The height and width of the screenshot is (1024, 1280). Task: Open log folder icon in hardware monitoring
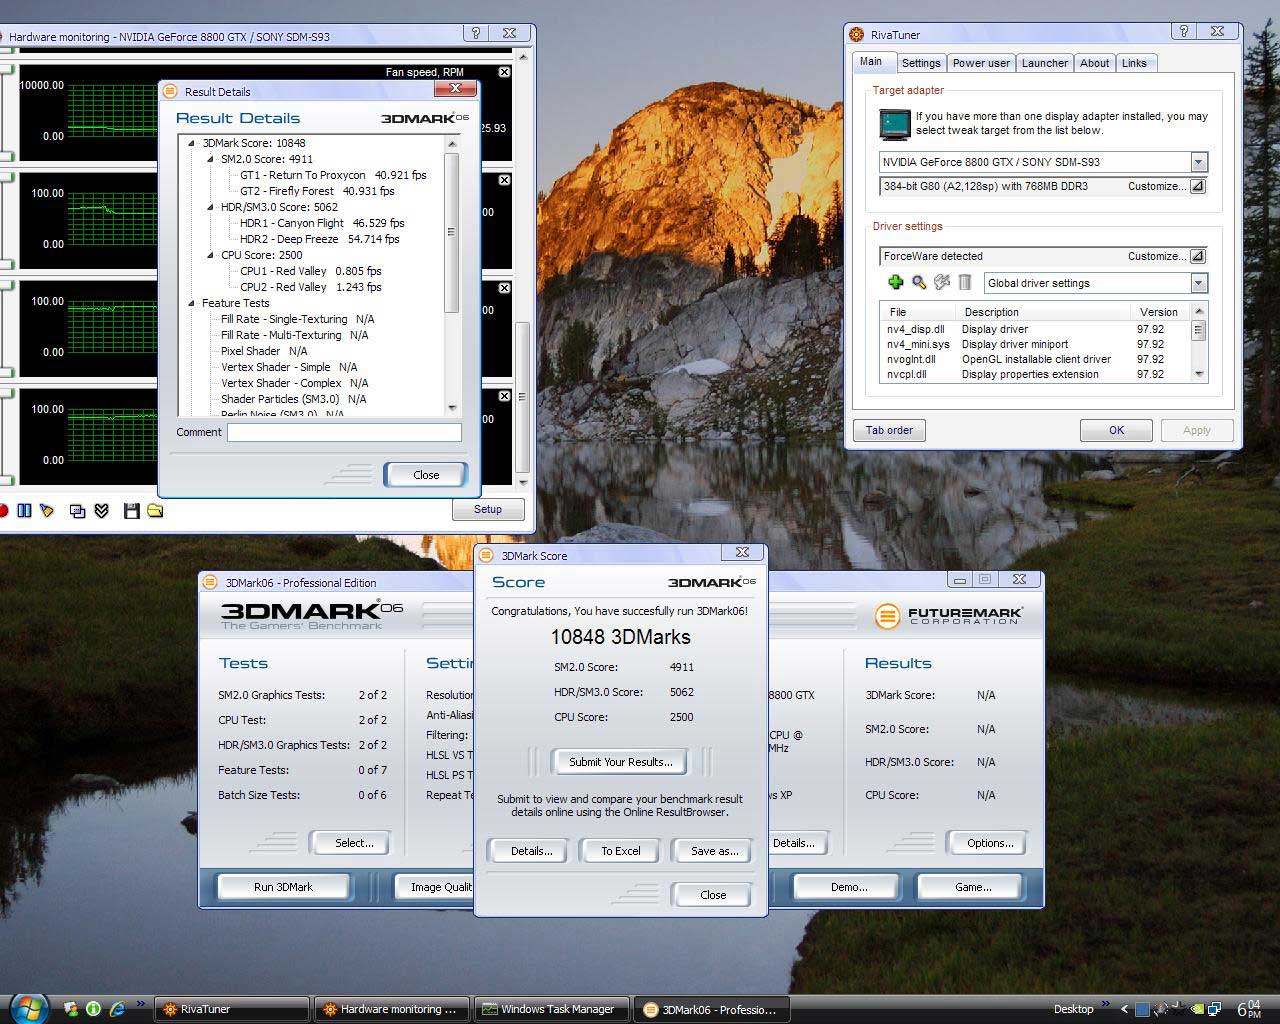tap(155, 510)
